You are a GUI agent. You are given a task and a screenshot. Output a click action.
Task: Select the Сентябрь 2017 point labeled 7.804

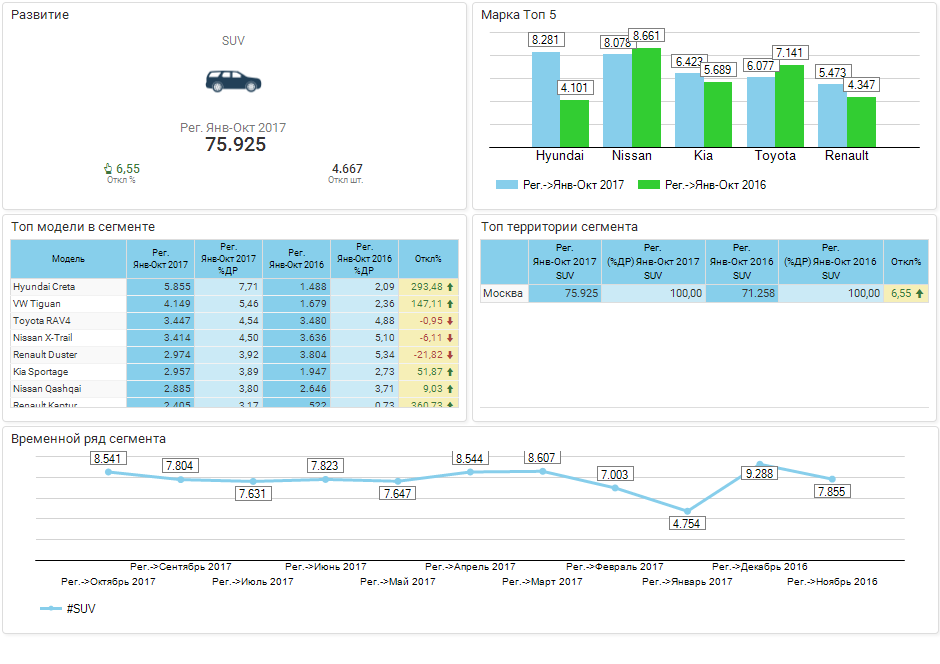click(x=181, y=479)
